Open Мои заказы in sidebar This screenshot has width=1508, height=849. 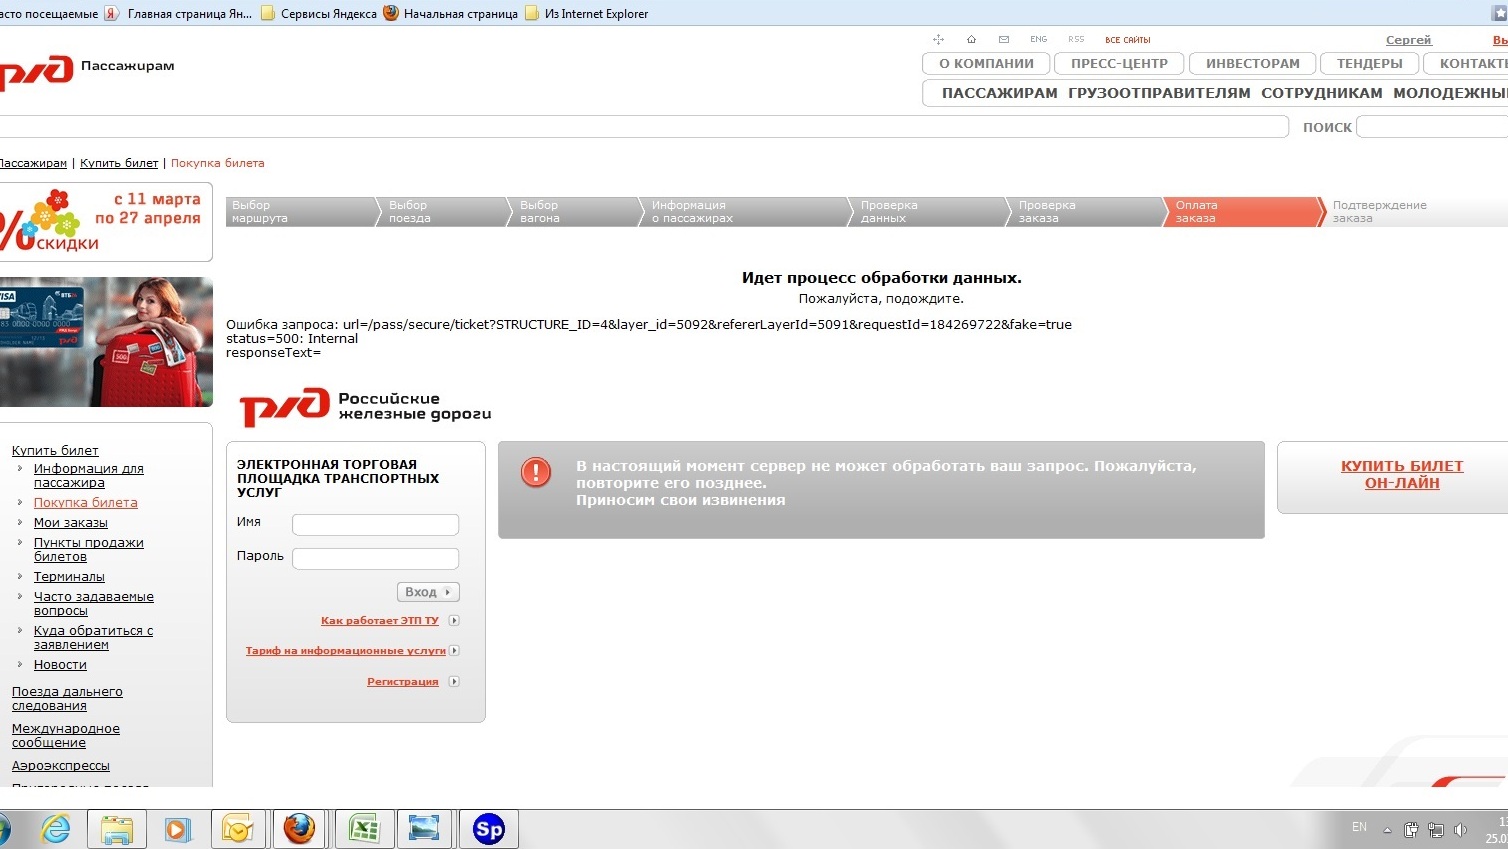70,523
